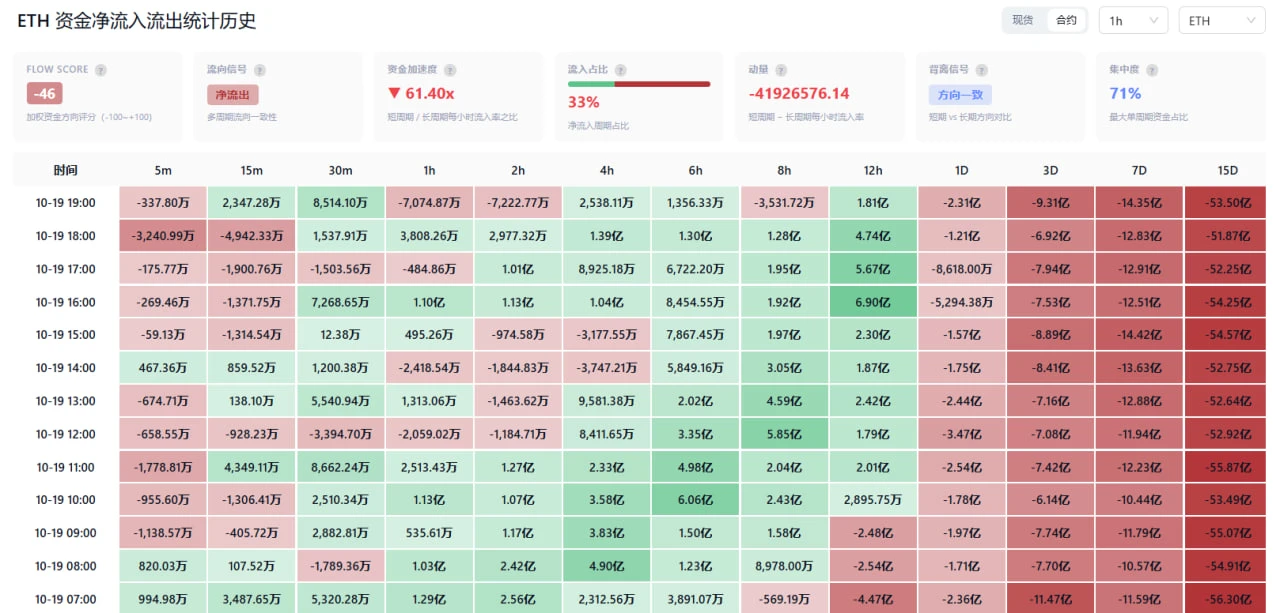The height and width of the screenshot is (613, 1280).
Task: Open the 1h interval dropdown
Action: [1133, 20]
